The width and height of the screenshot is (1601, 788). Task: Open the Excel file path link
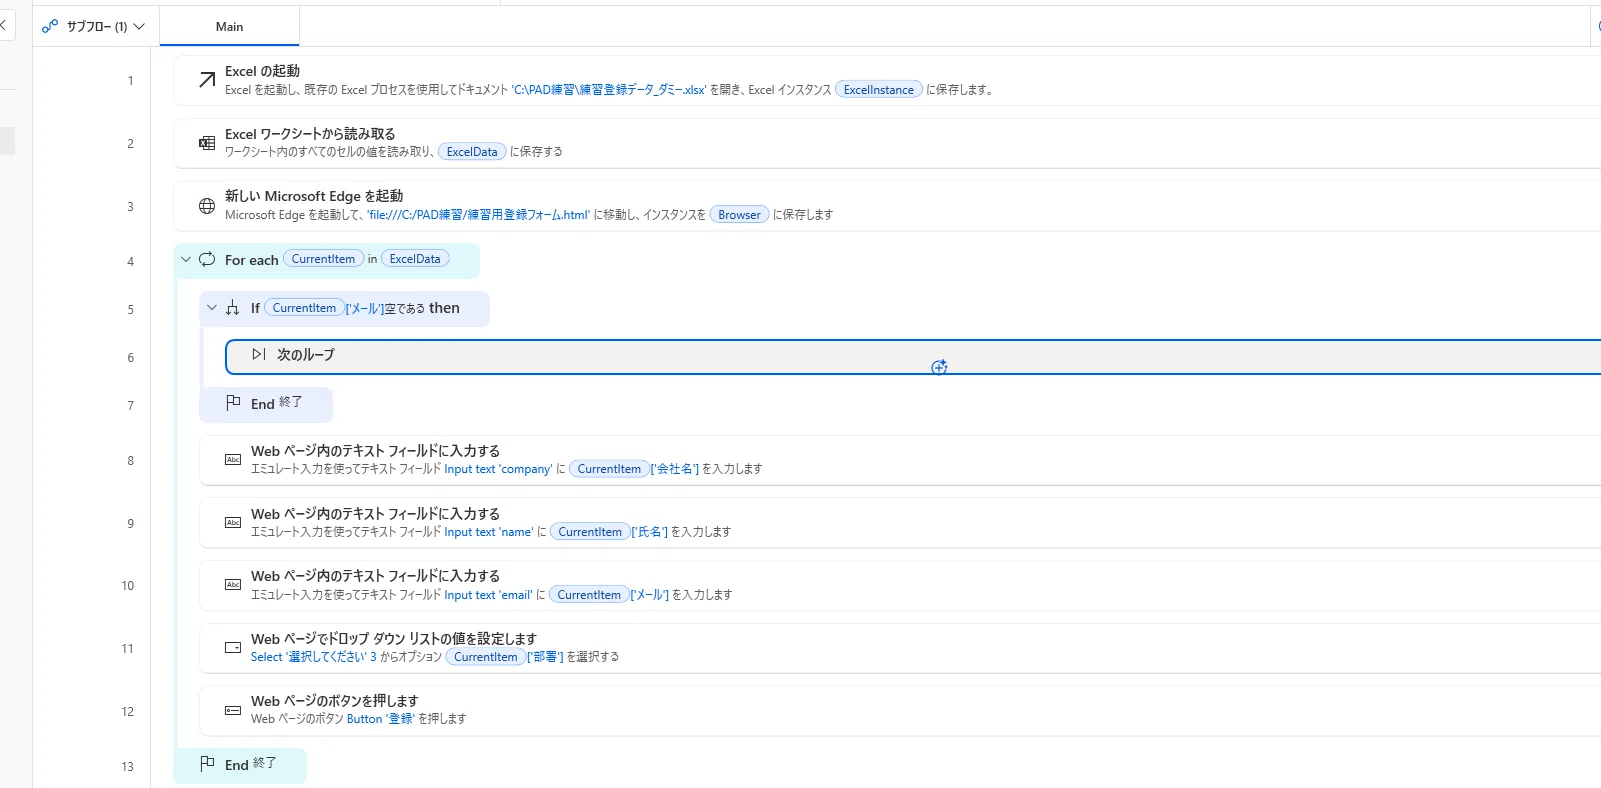[609, 90]
